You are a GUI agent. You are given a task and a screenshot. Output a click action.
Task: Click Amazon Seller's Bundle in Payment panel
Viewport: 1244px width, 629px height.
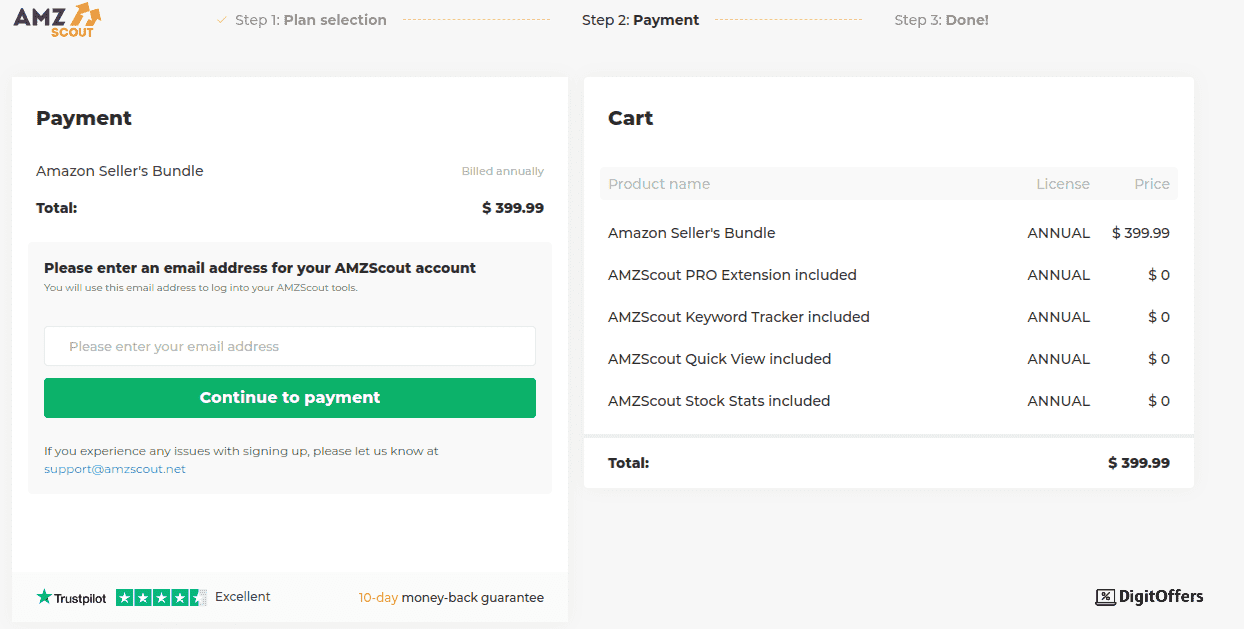(x=120, y=171)
